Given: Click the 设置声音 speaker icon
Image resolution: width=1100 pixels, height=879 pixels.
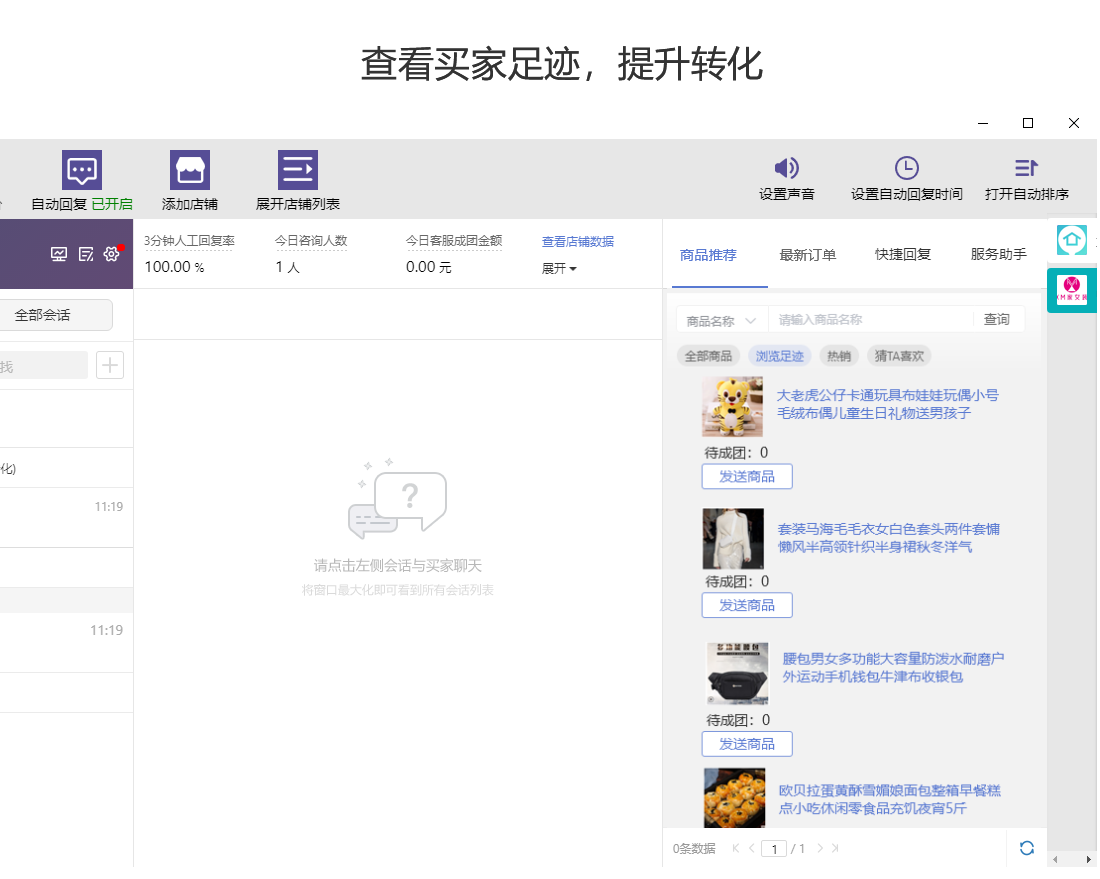Looking at the screenshot, I should click(x=786, y=168).
